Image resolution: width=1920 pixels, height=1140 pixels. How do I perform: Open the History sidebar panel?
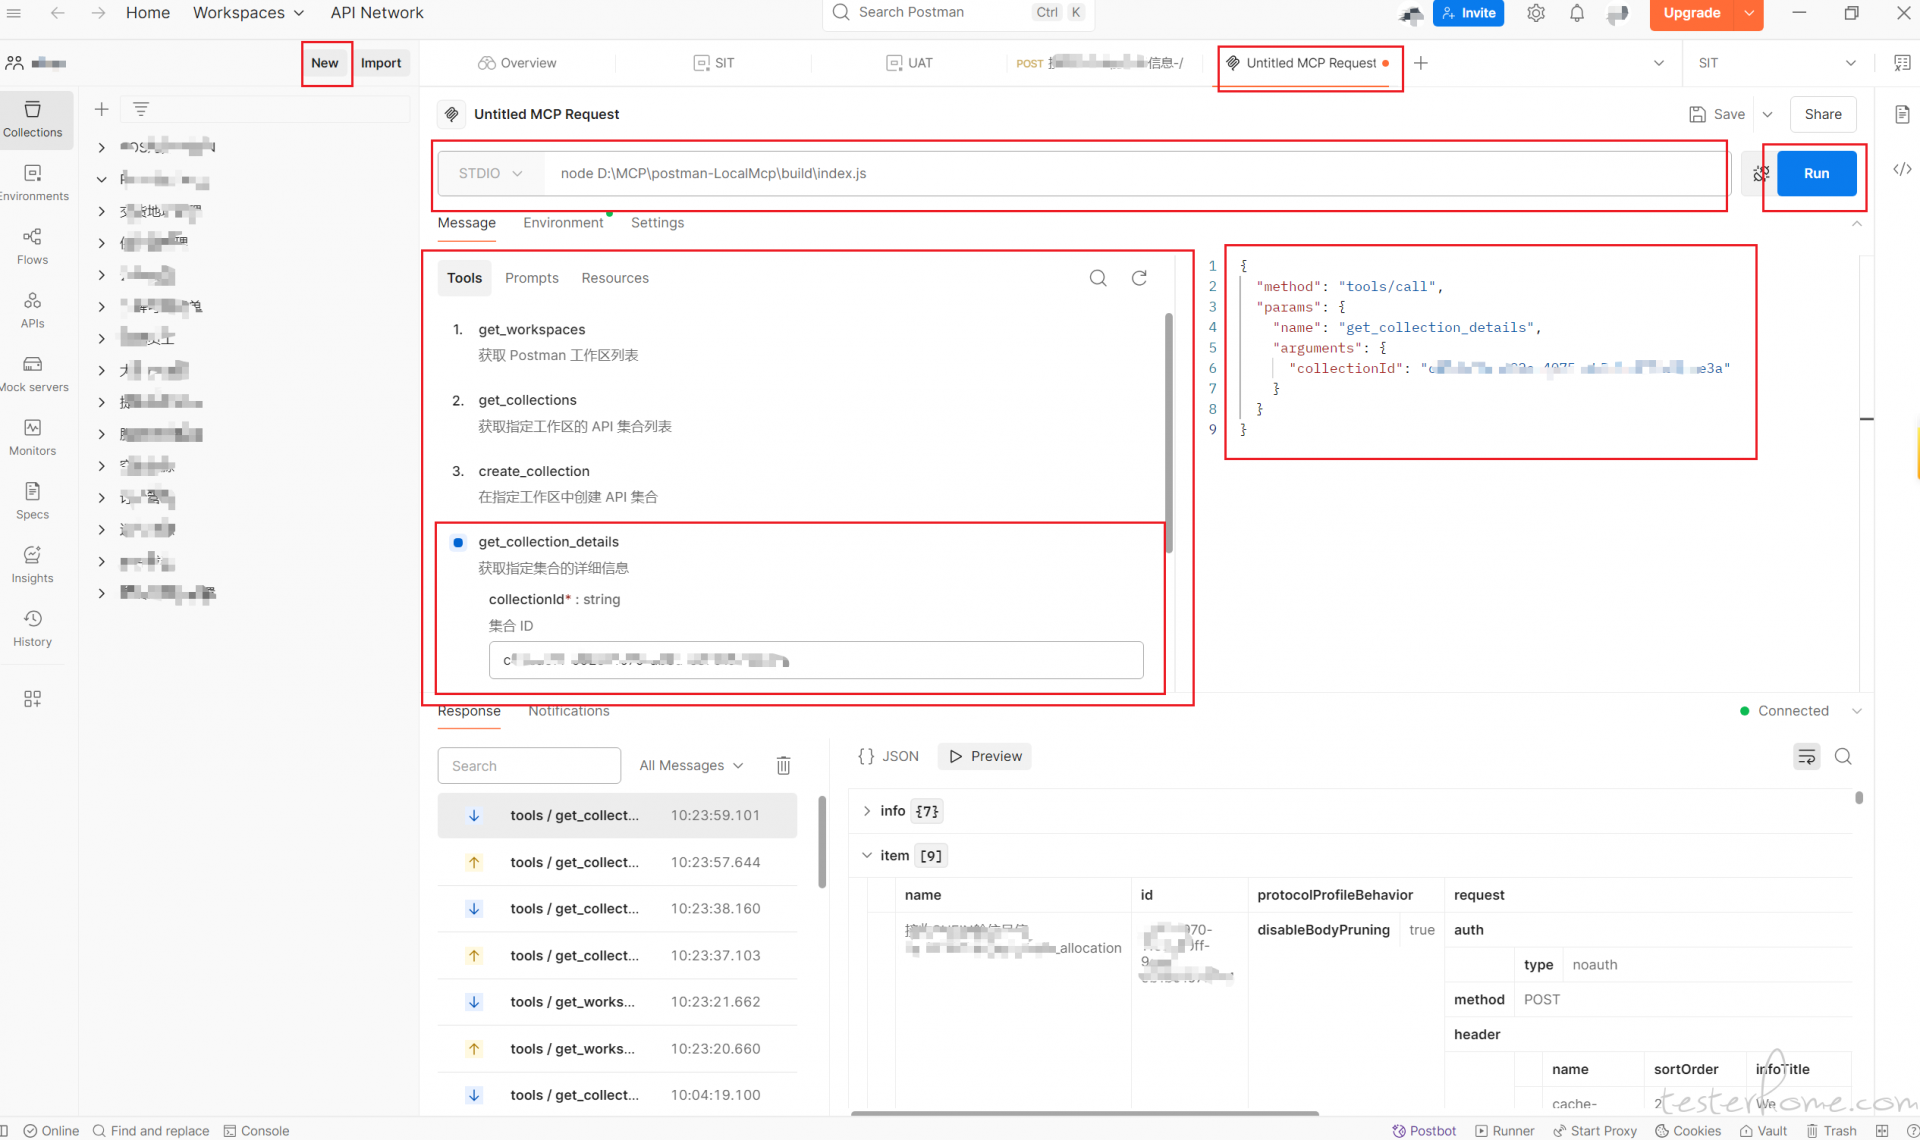coord(33,628)
